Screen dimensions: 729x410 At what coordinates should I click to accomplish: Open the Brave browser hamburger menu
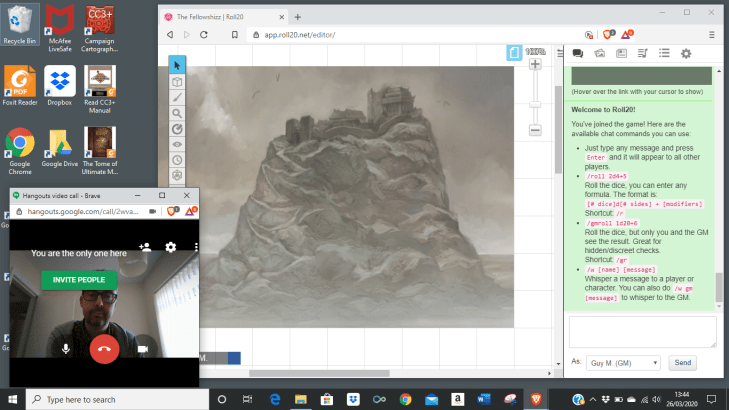click(711, 35)
